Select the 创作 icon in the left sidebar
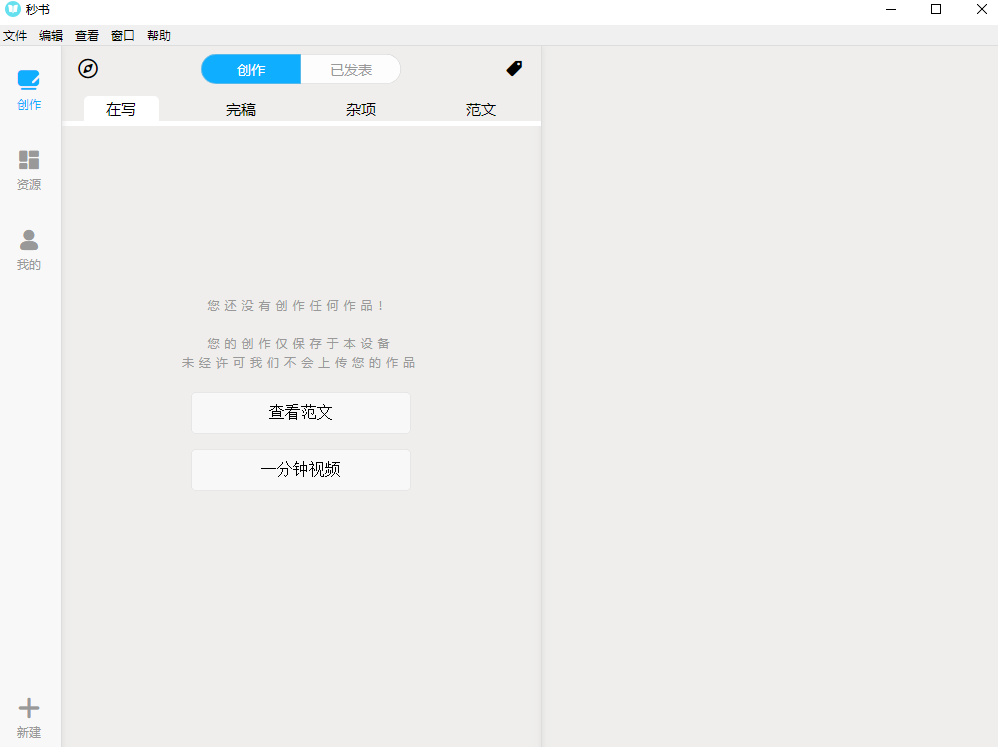Screen dimensions: 998x747 (x=28, y=88)
